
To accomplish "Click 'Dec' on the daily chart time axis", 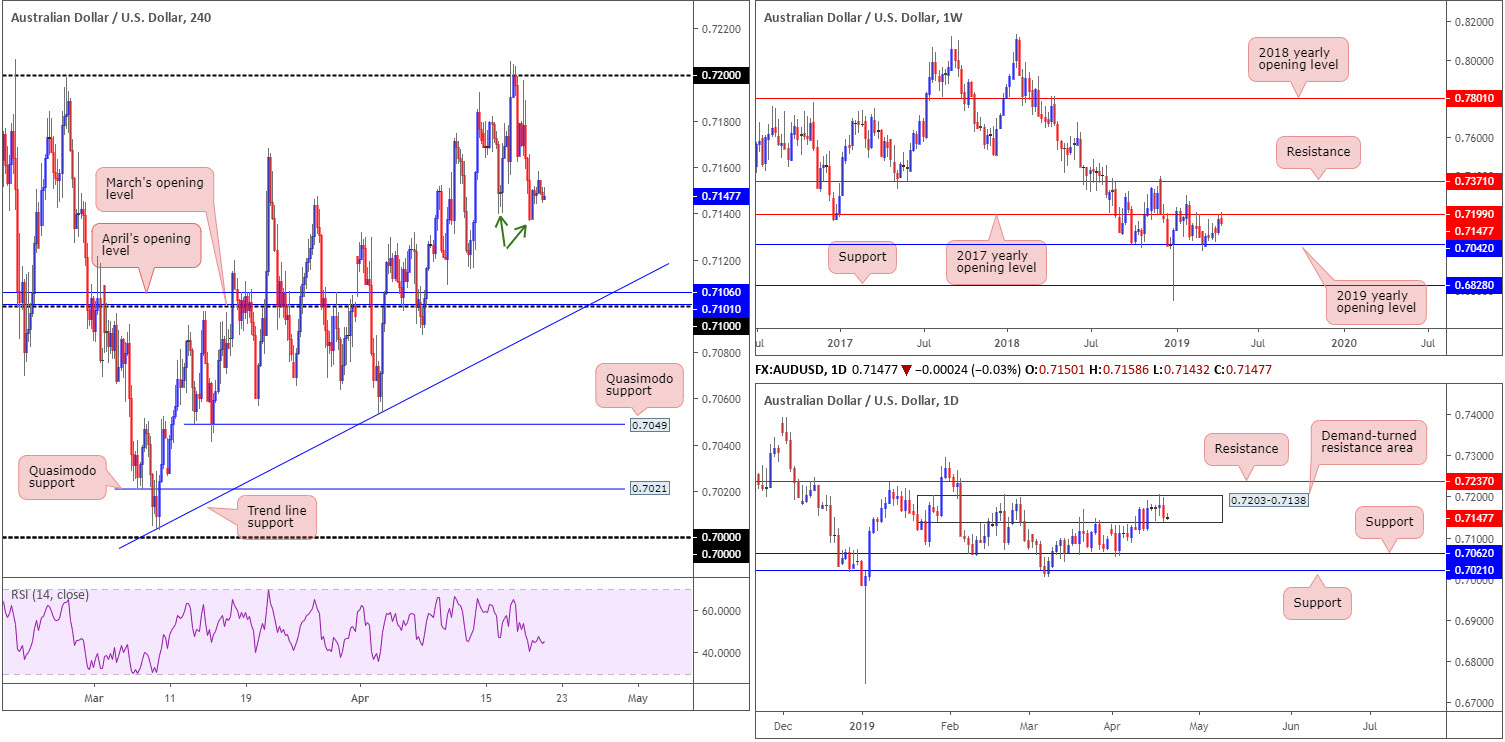I will (783, 727).
